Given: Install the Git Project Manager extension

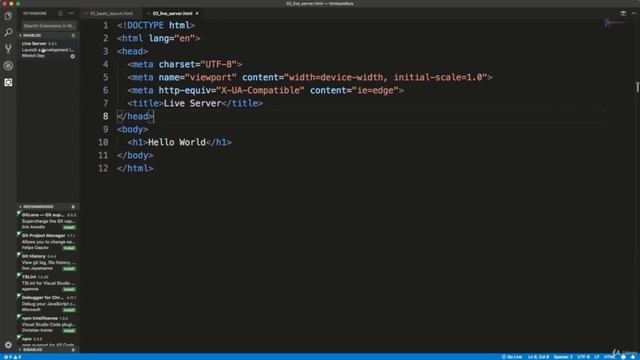Looking at the screenshot, I should [x=69, y=248].
